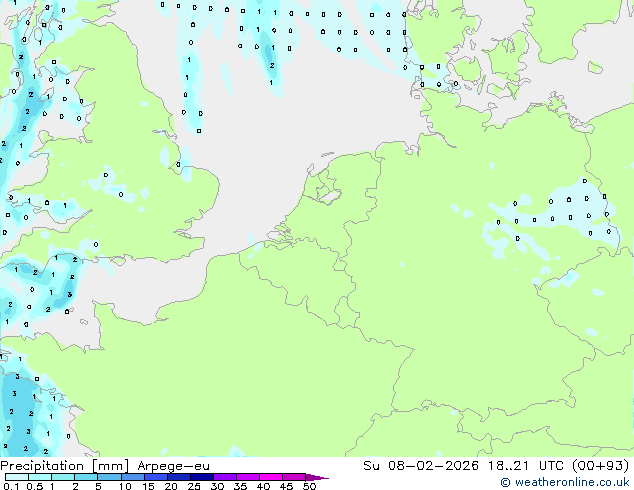Click the '30' legend scale label
Viewport: 634px width, 490px height.
(x=217, y=486)
